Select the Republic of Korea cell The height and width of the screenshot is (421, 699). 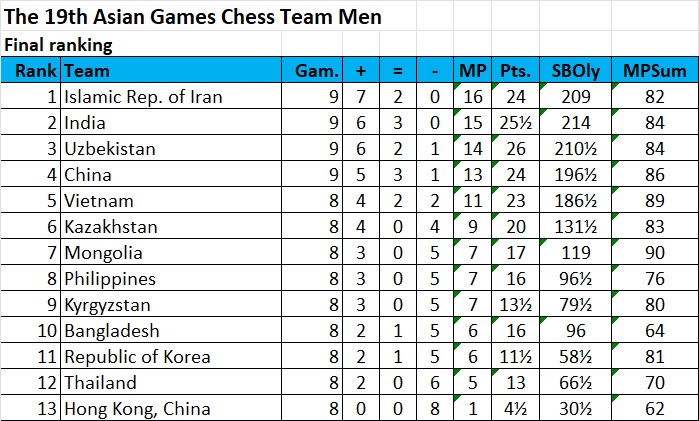click(137, 357)
